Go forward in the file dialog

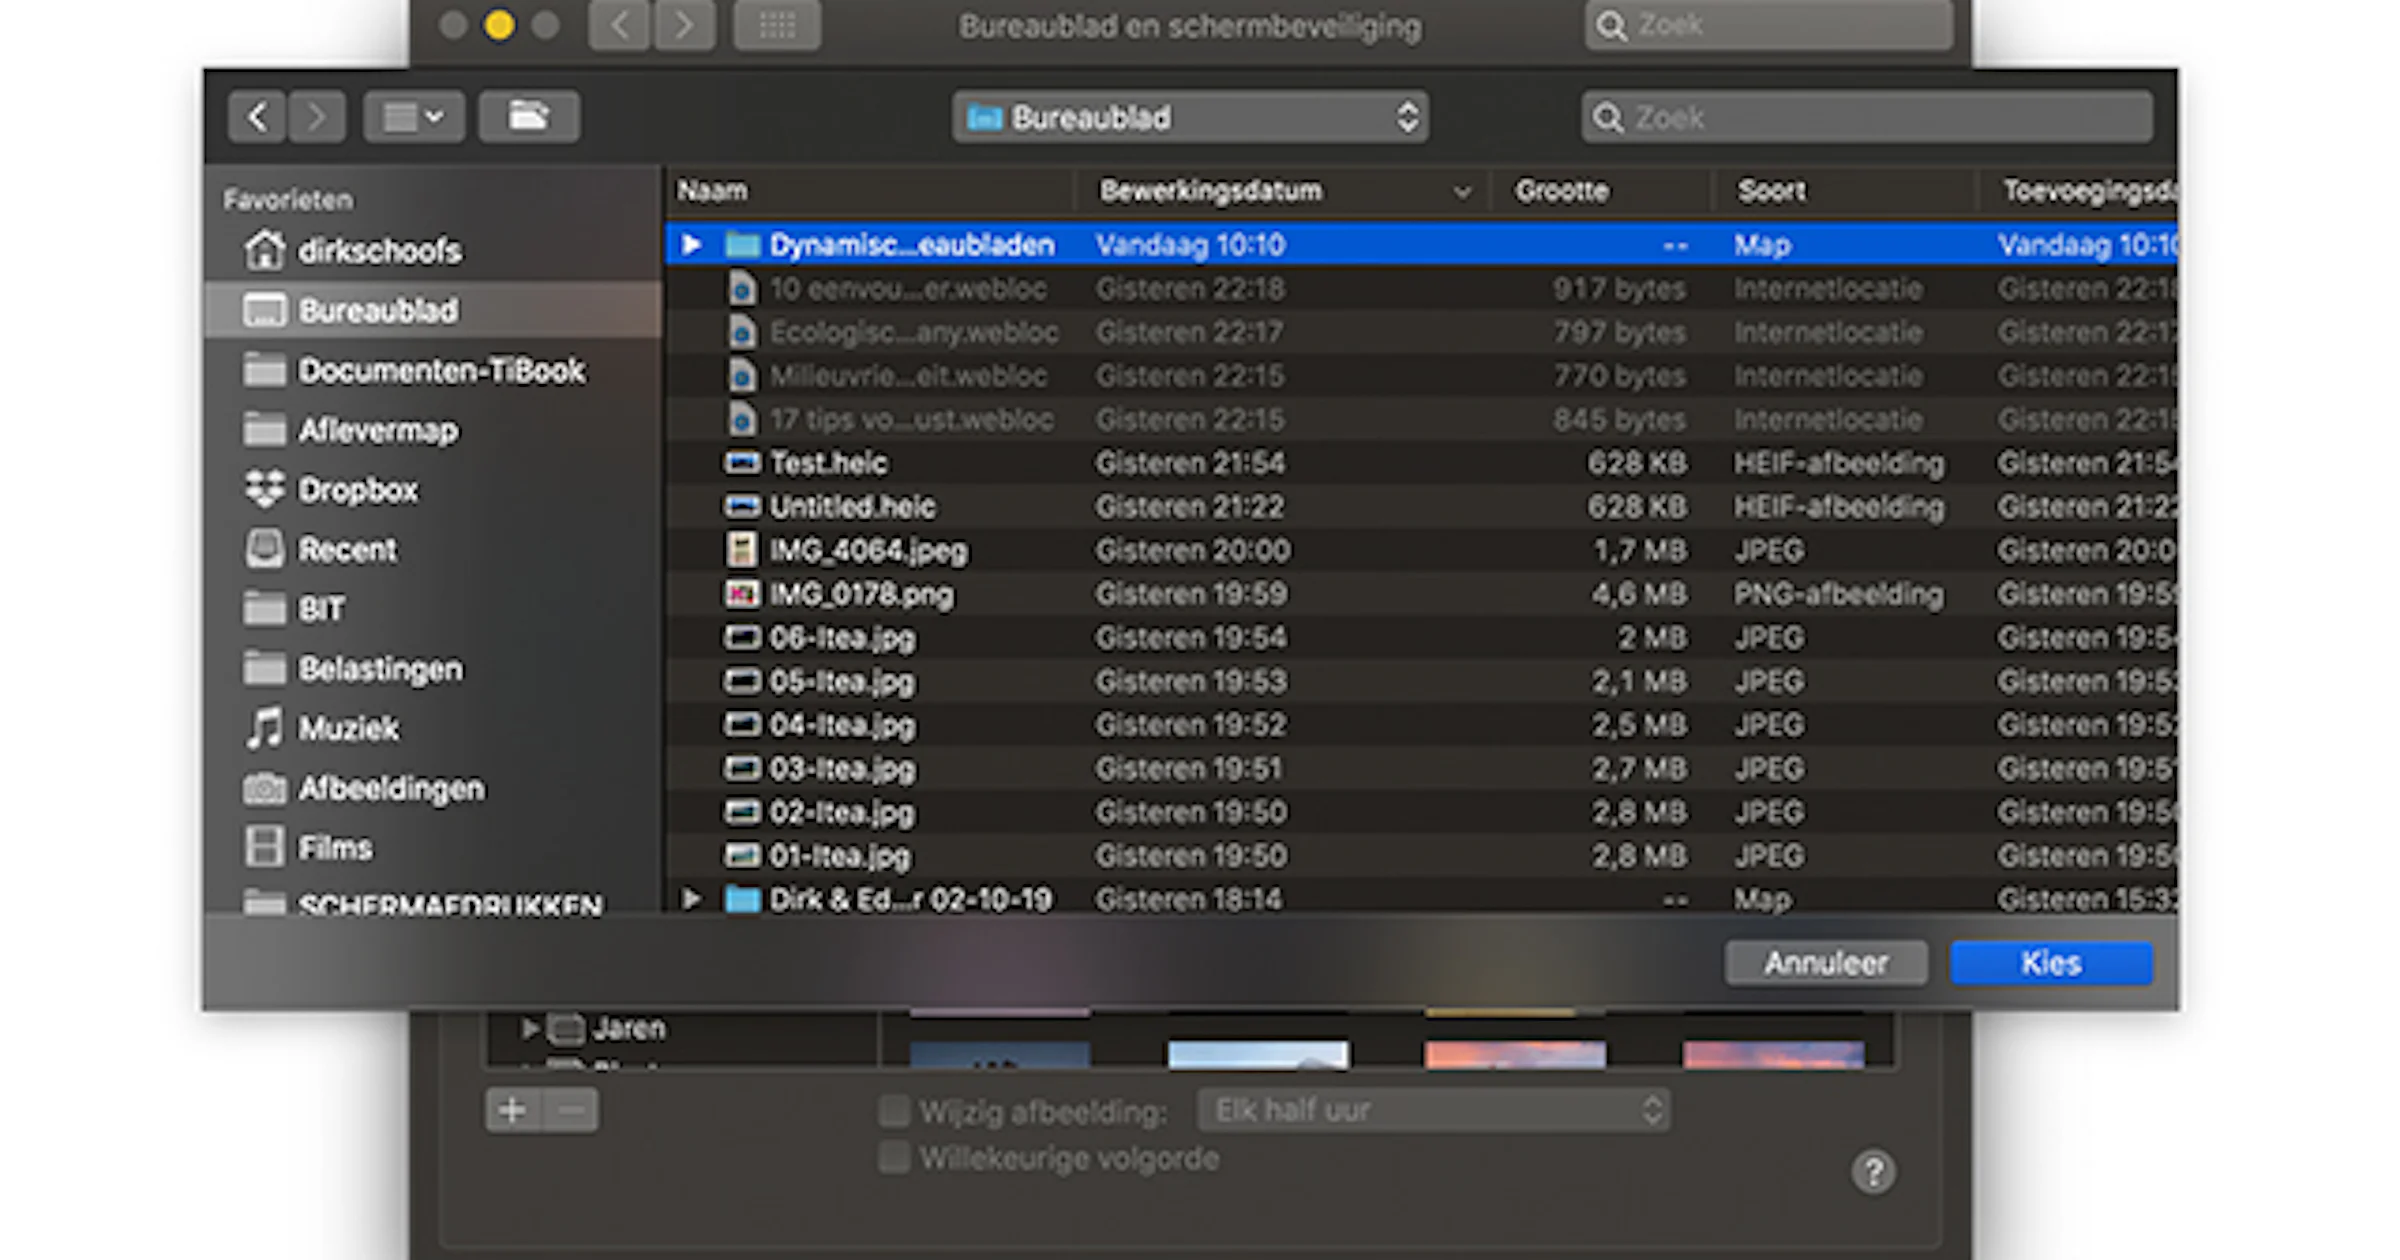click(x=316, y=117)
